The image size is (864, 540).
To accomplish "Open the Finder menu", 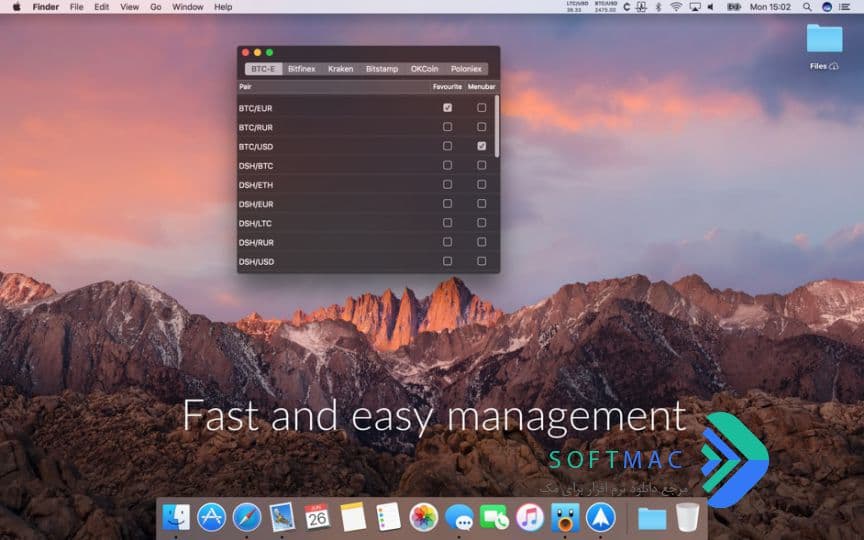I will click(46, 7).
